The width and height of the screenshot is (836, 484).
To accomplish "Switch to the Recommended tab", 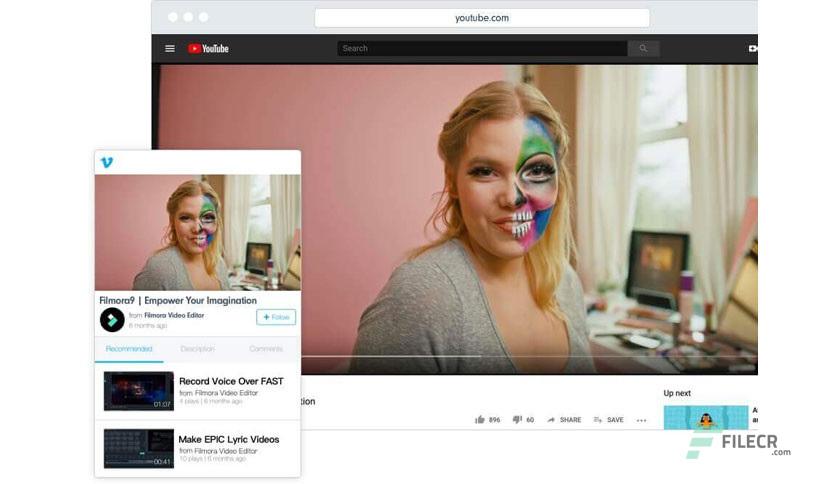I will coord(129,349).
